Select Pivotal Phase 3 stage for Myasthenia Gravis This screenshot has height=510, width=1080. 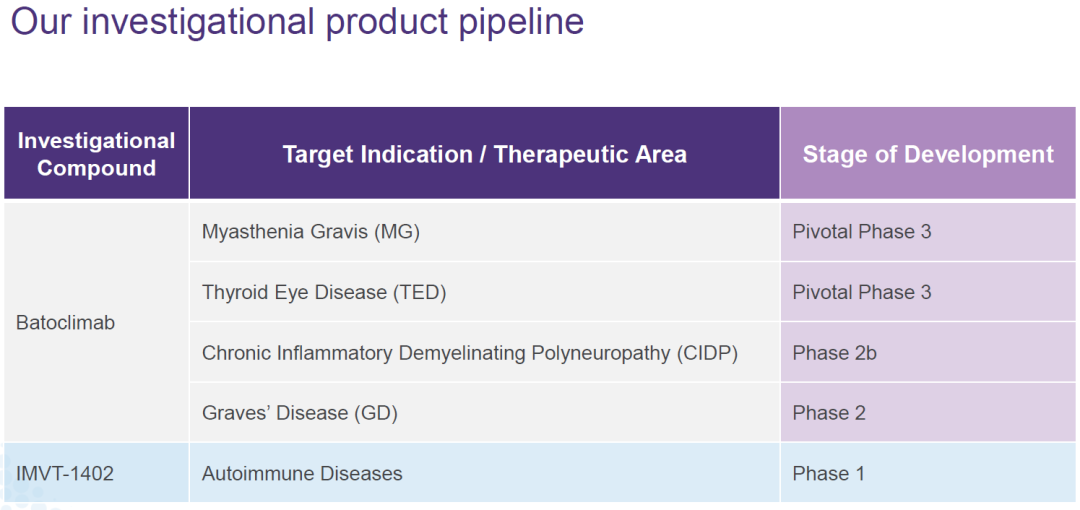862,232
